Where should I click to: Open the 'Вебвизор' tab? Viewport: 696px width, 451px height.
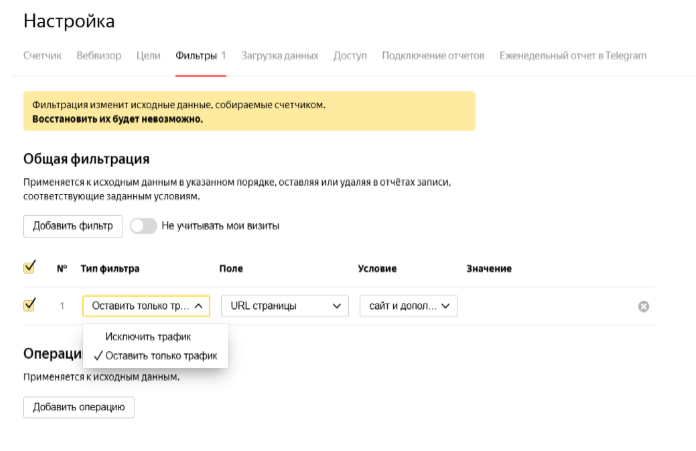point(99,55)
